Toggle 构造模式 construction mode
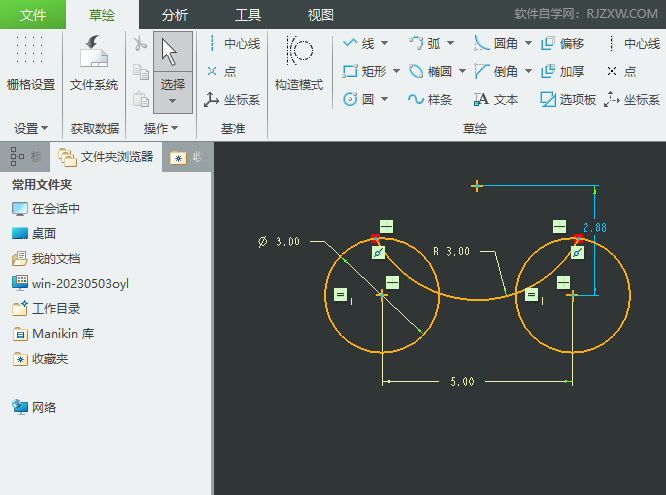The height and width of the screenshot is (495, 666). (299, 64)
